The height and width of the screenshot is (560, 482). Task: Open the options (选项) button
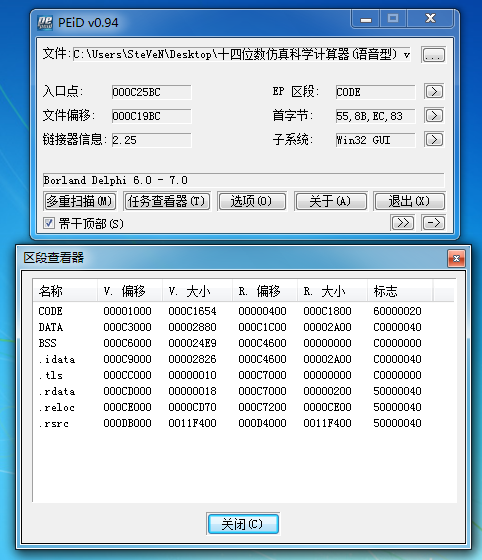click(252, 201)
